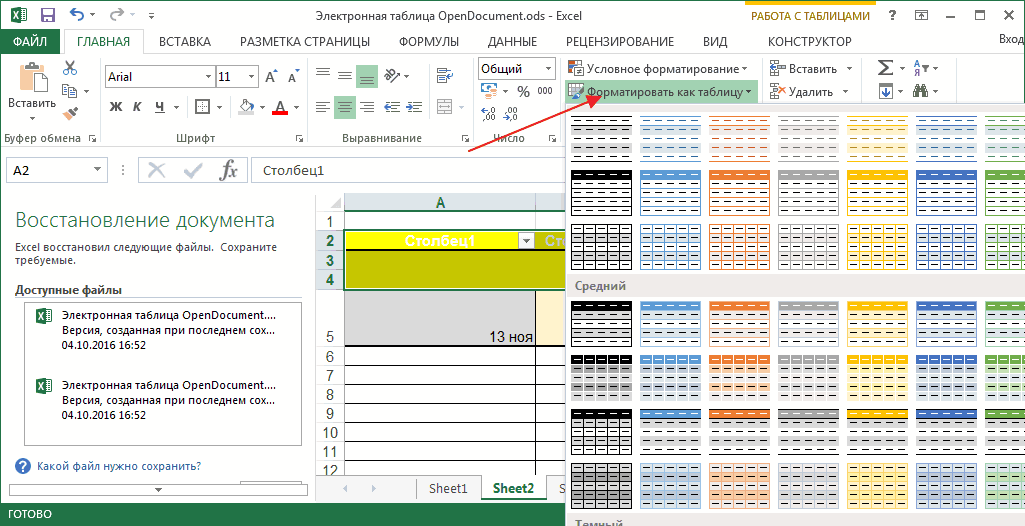Click the Save floppy disk icon
The width and height of the screenshot is (1025, 526).
pos(47,16)
